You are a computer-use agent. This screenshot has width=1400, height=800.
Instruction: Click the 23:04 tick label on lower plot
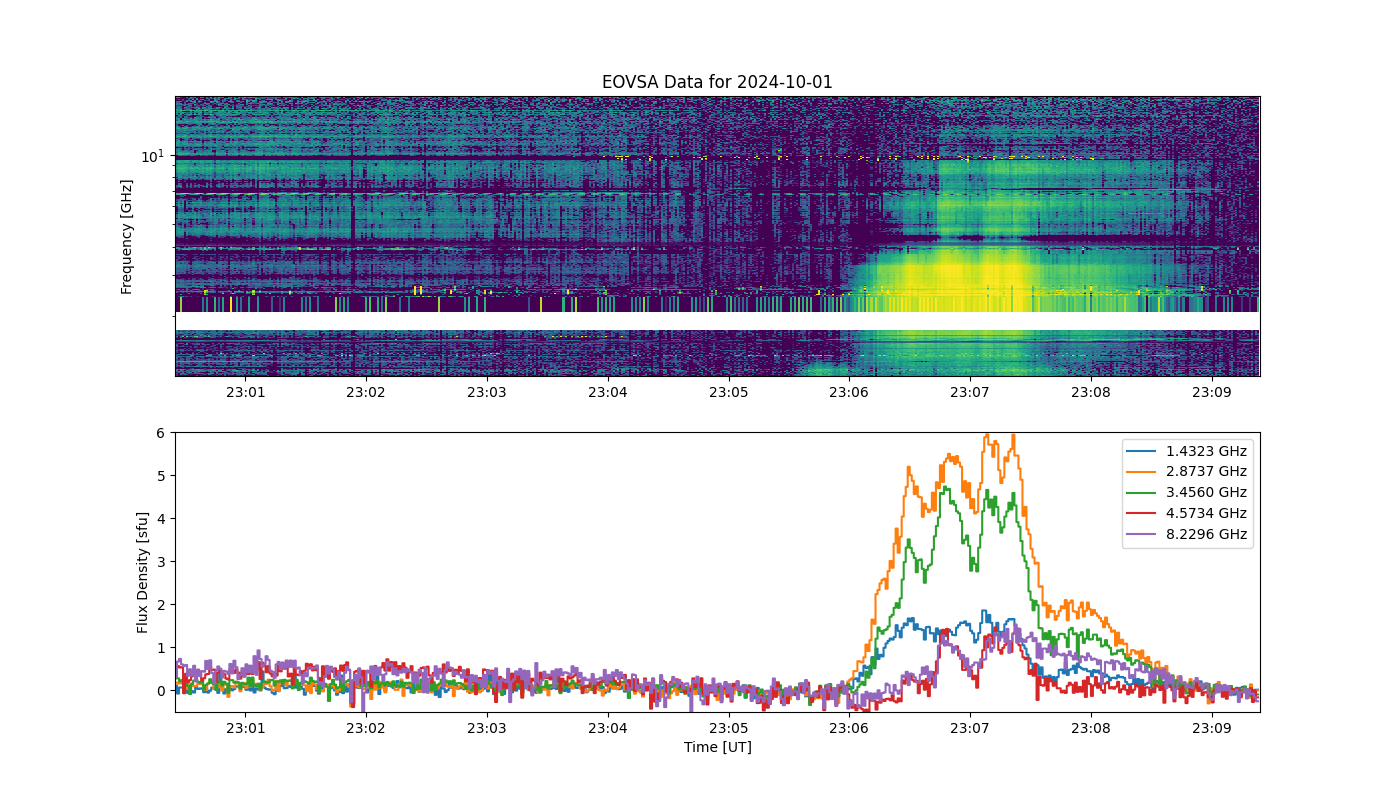608,728
